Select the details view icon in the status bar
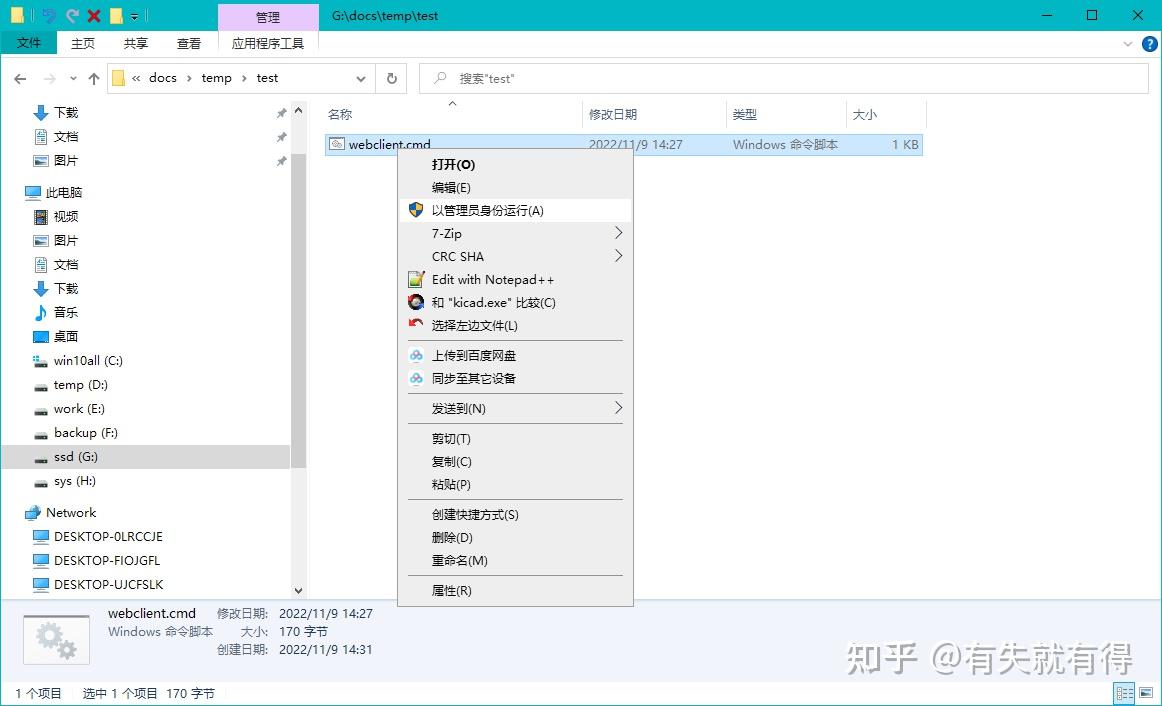1162x706 pixels. pyautogui.click(x=1123, y=692)
